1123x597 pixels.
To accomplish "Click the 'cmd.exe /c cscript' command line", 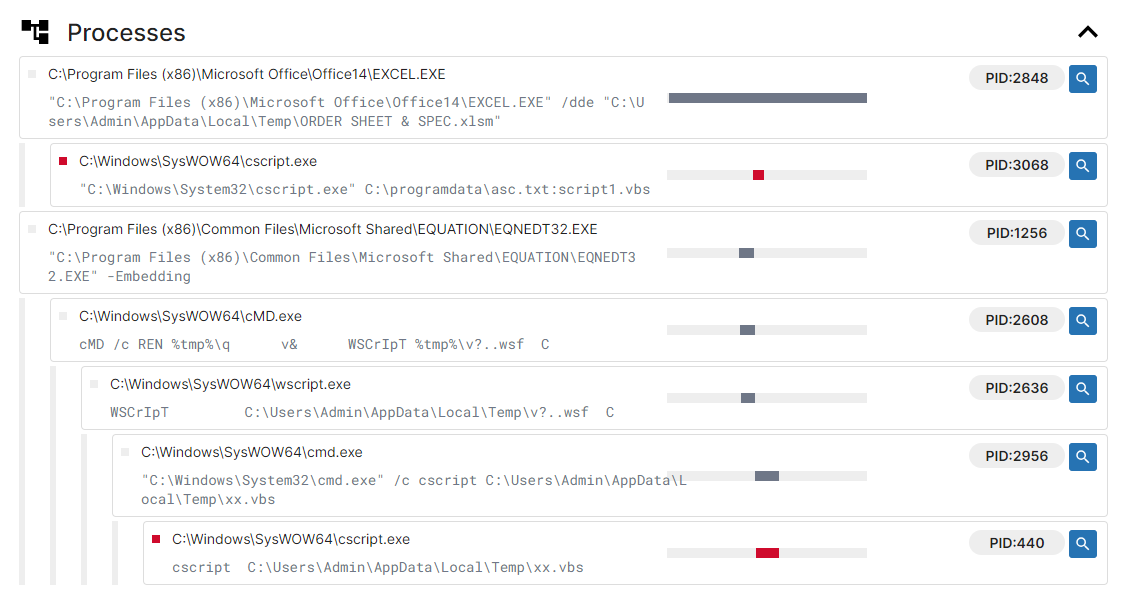I will point(414,490).
